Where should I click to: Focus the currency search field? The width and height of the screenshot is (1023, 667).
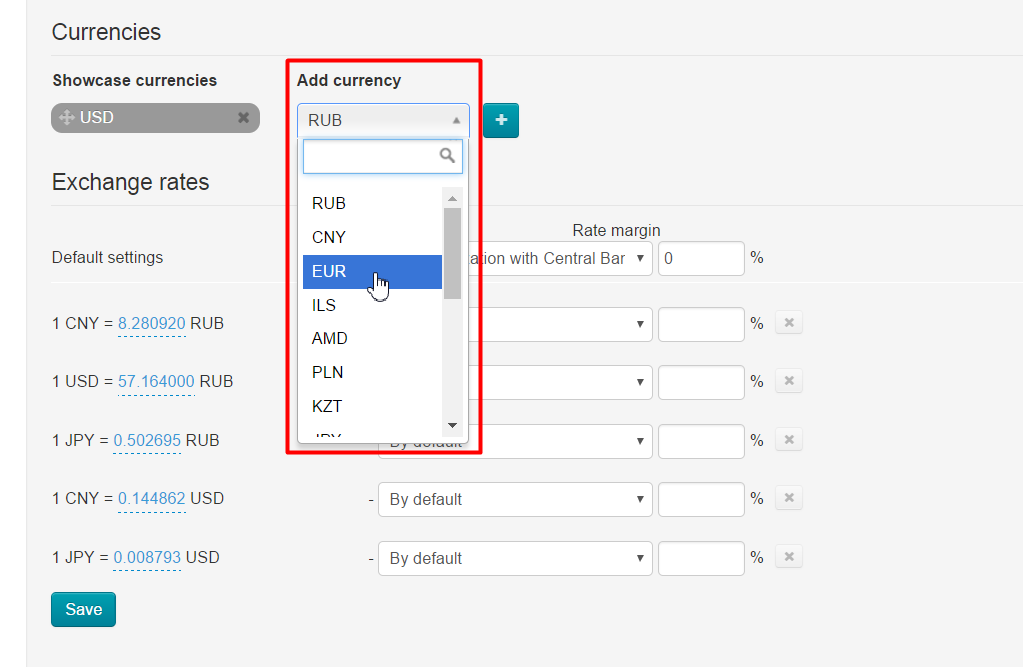click(383, 156)
